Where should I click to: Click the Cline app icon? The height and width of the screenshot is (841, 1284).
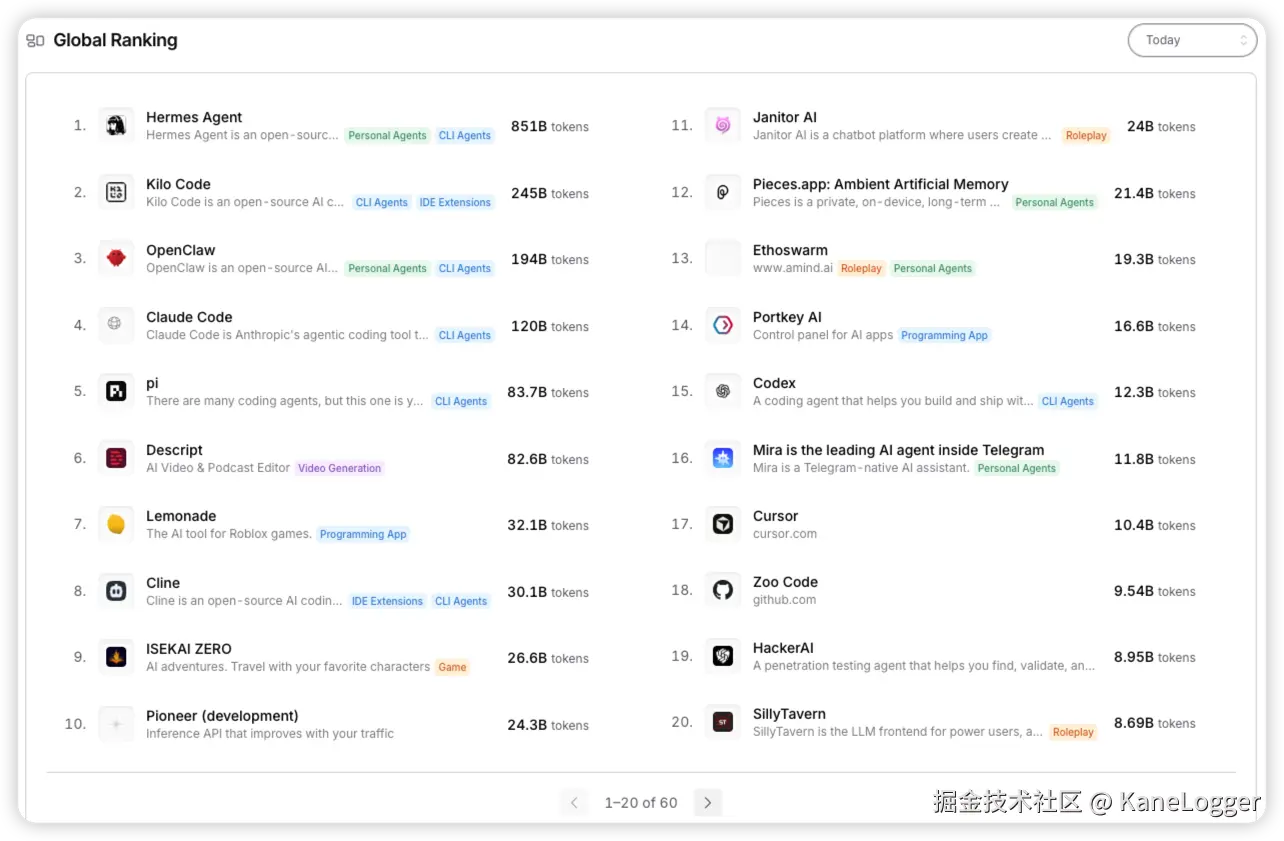(116, 592)
